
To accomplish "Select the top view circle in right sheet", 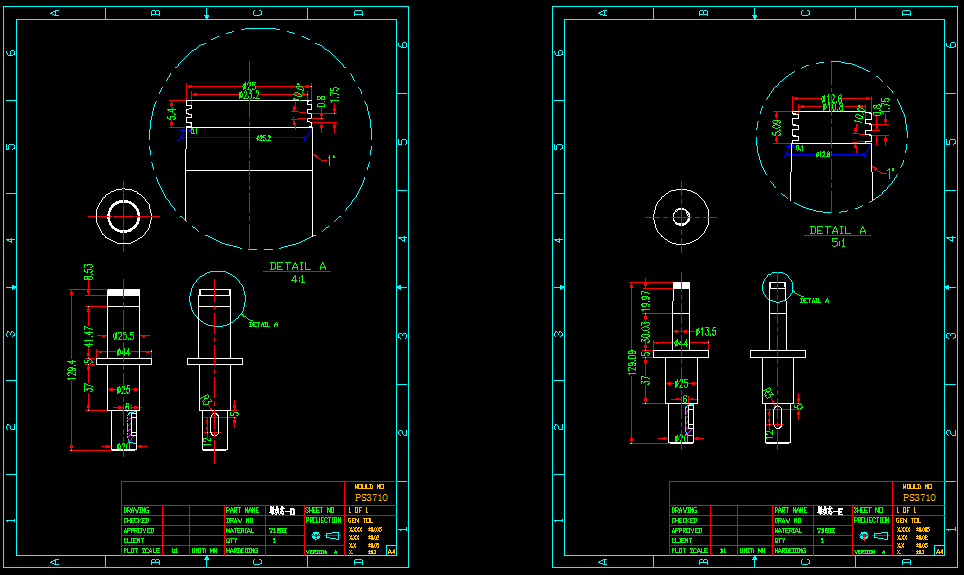I will pos(681,217).
